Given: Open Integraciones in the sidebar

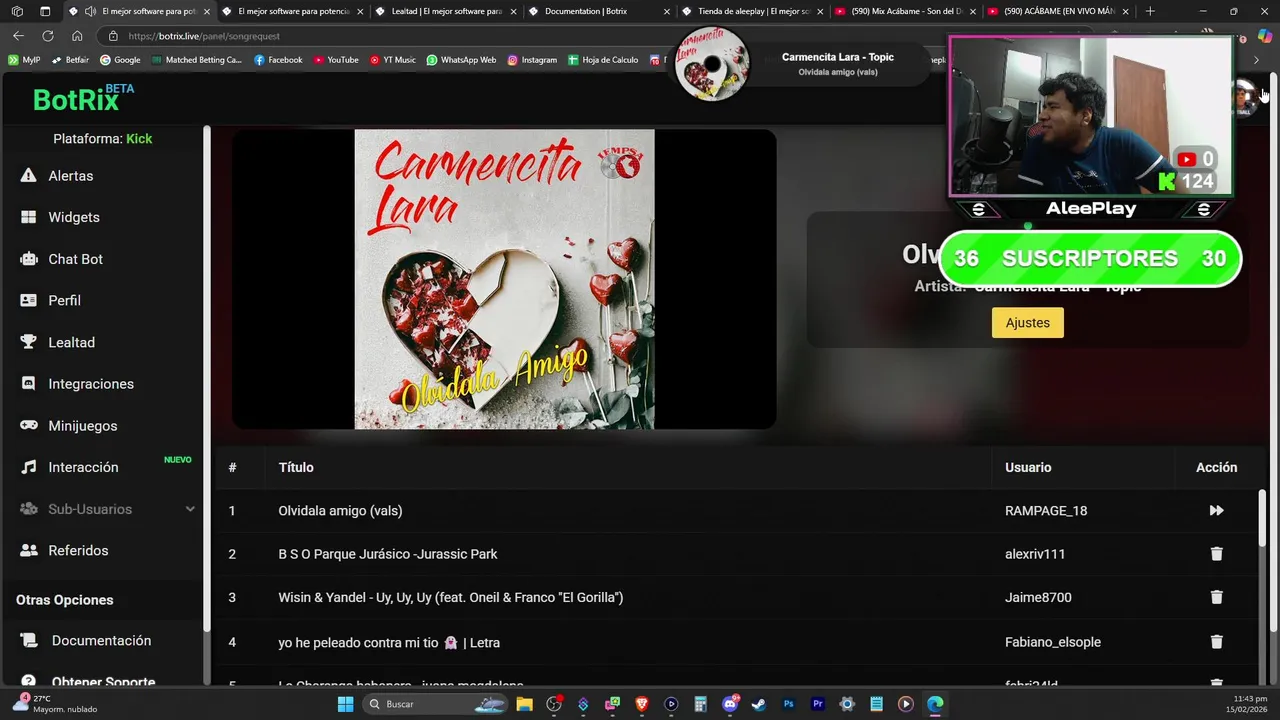Looking at the screenshot, I should point(90,384).
